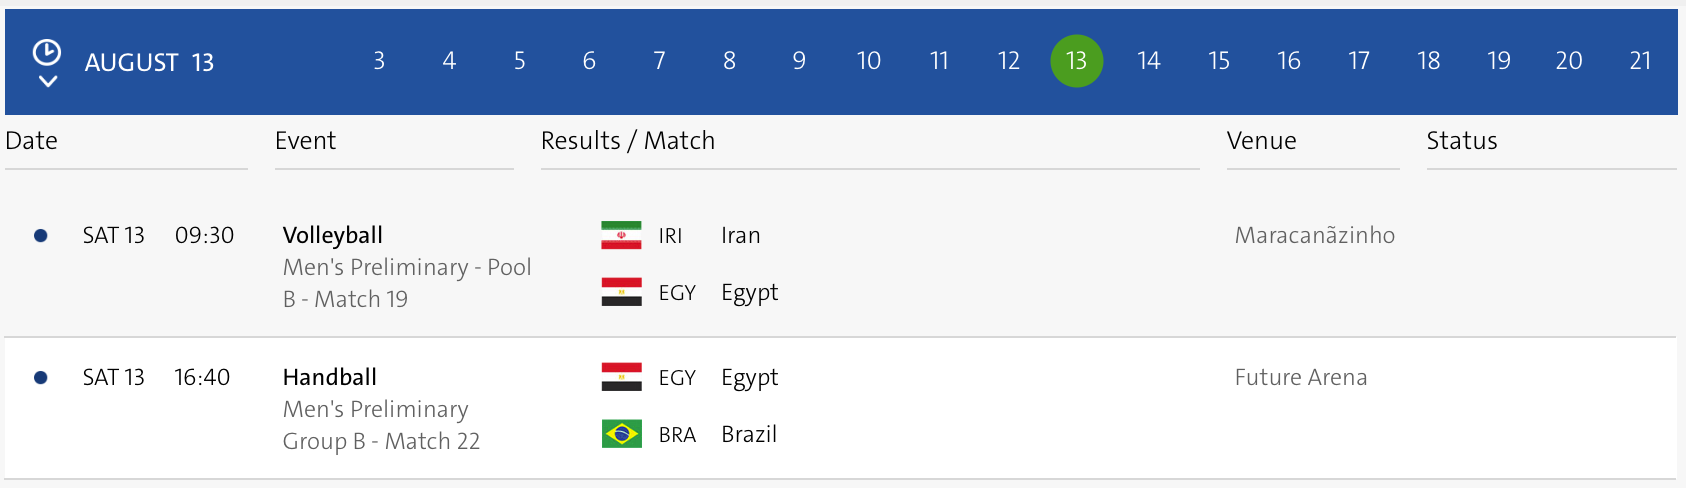Expand the date picker chevron
The height and width of the screenshot is (488, 1686).
pyautogui.click(x=47, y=81)
